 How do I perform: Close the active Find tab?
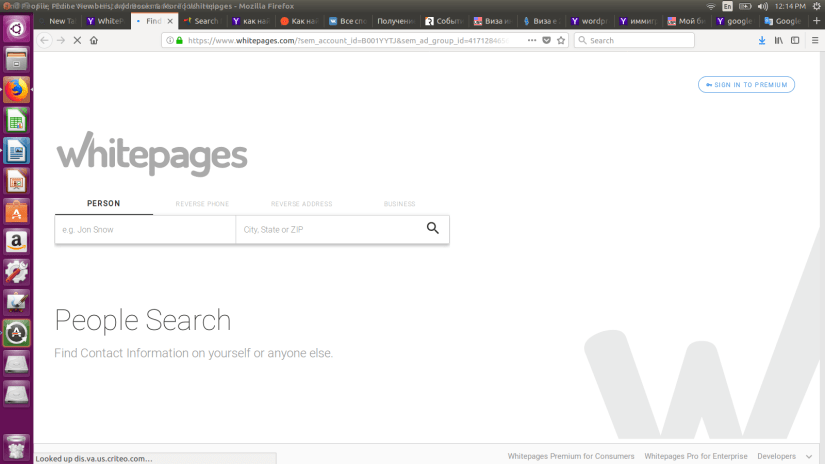tap(170, 21)
